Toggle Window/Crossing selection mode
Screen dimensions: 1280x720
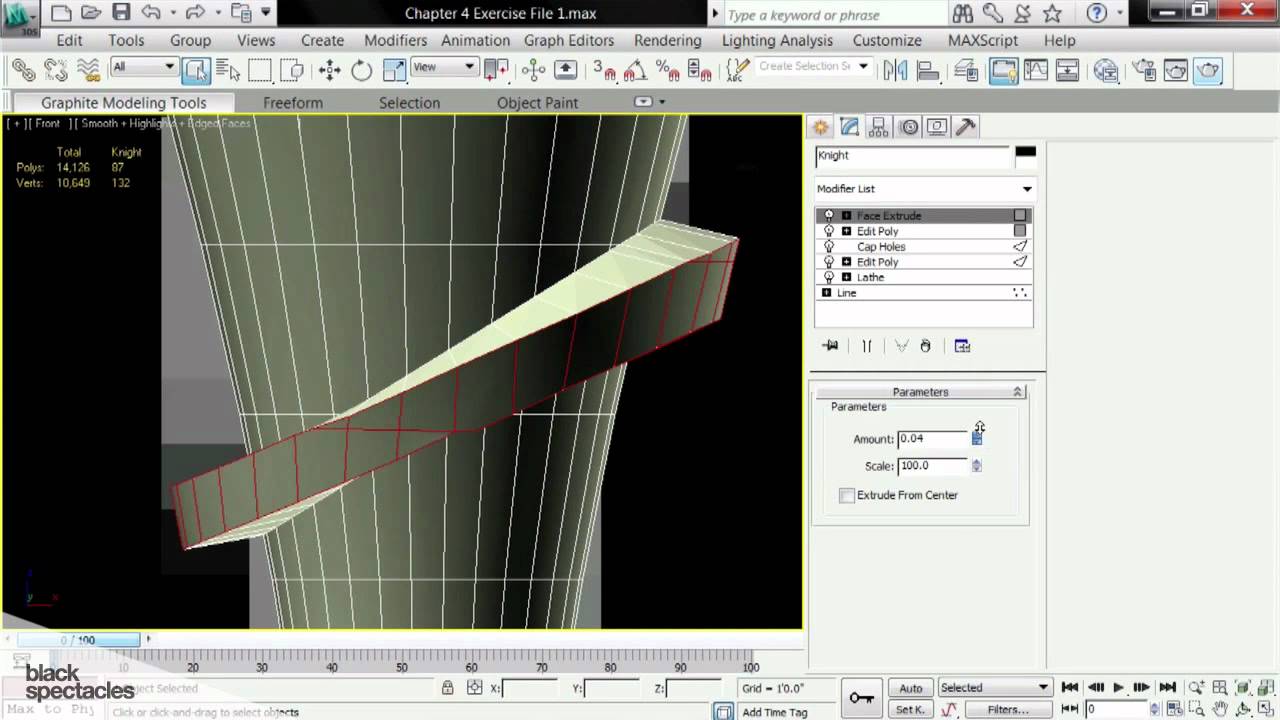292,70
